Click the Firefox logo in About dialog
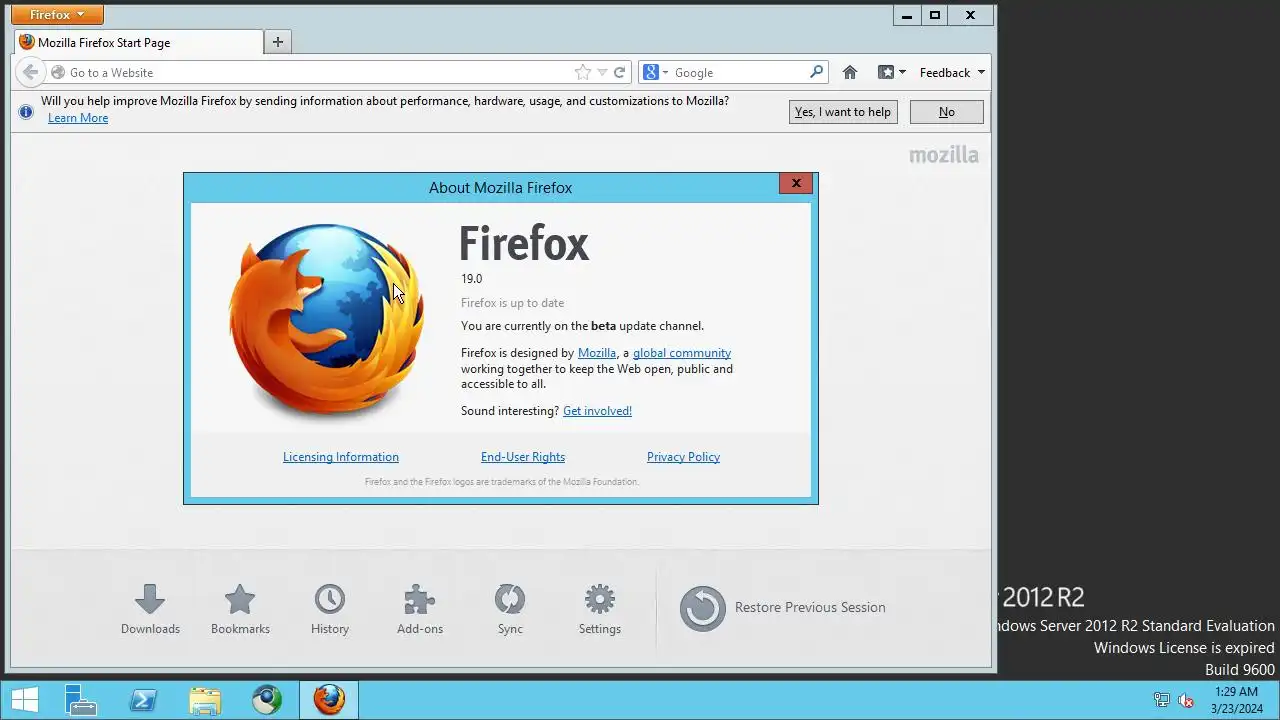This screenshot has width=1280, height=720. [327, 320]
